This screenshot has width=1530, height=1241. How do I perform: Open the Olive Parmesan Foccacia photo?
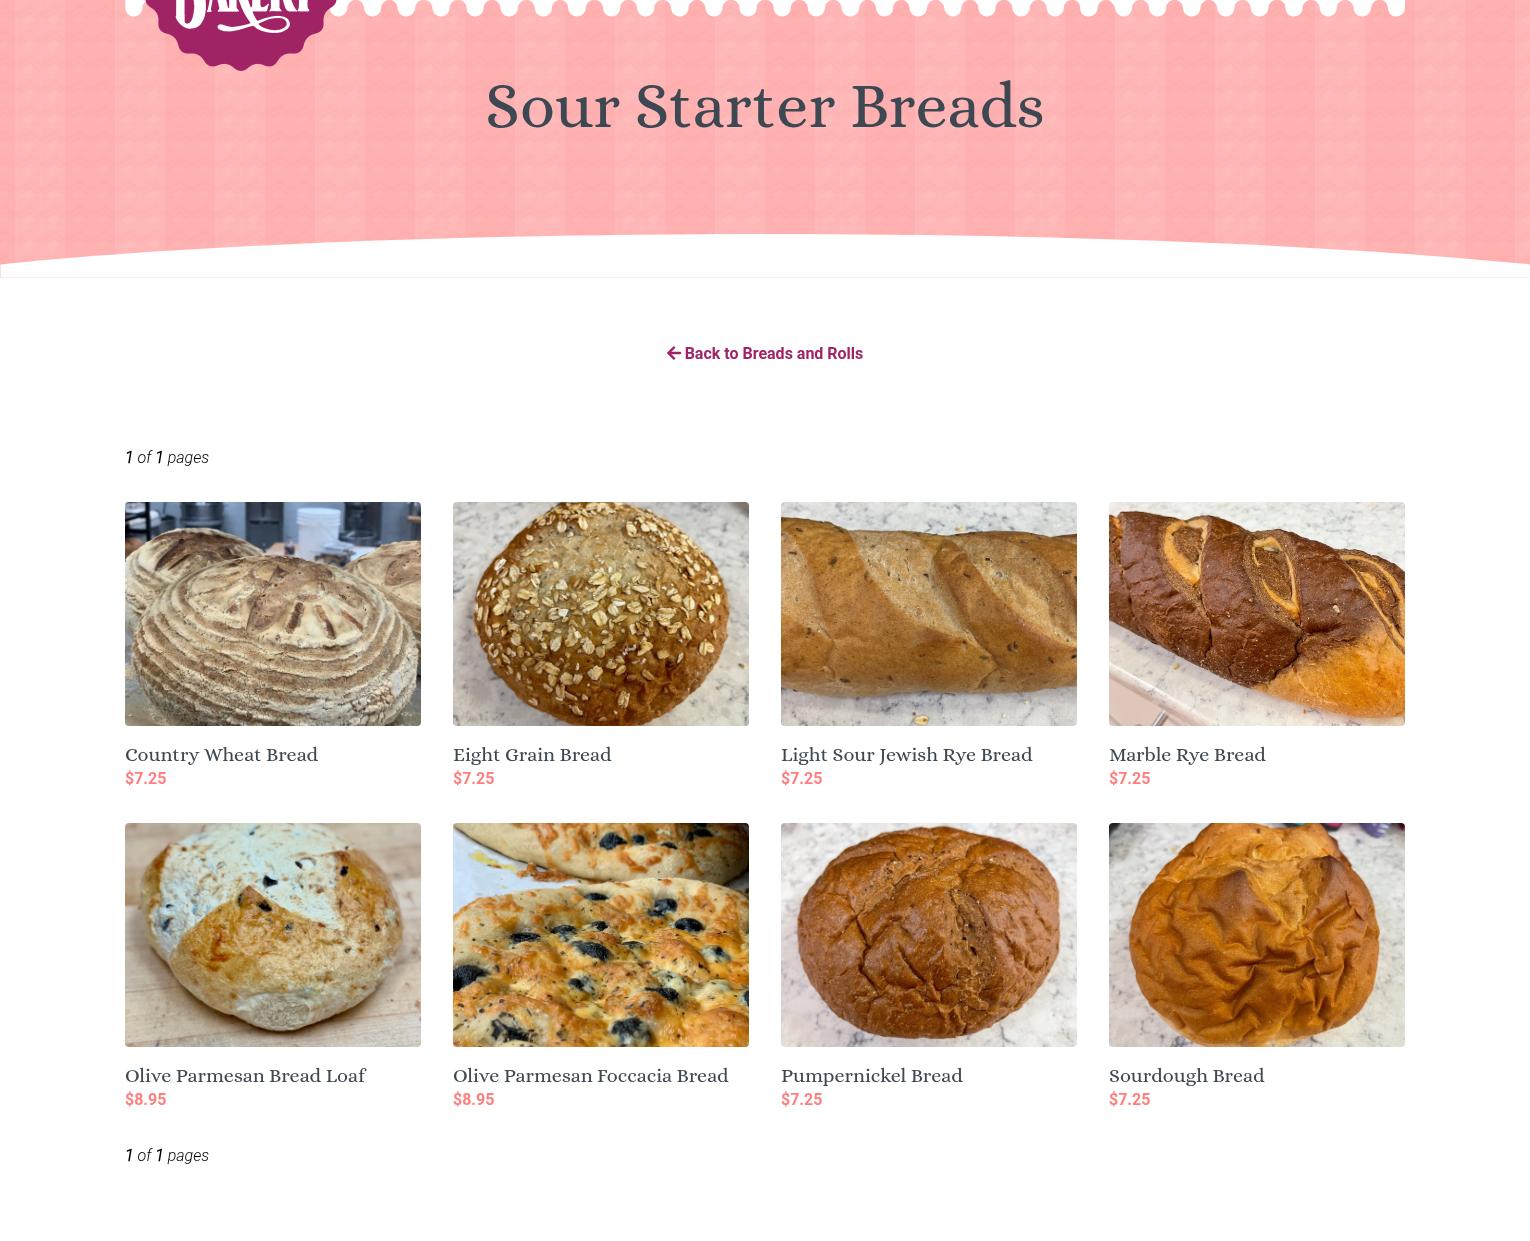(601, 935)
